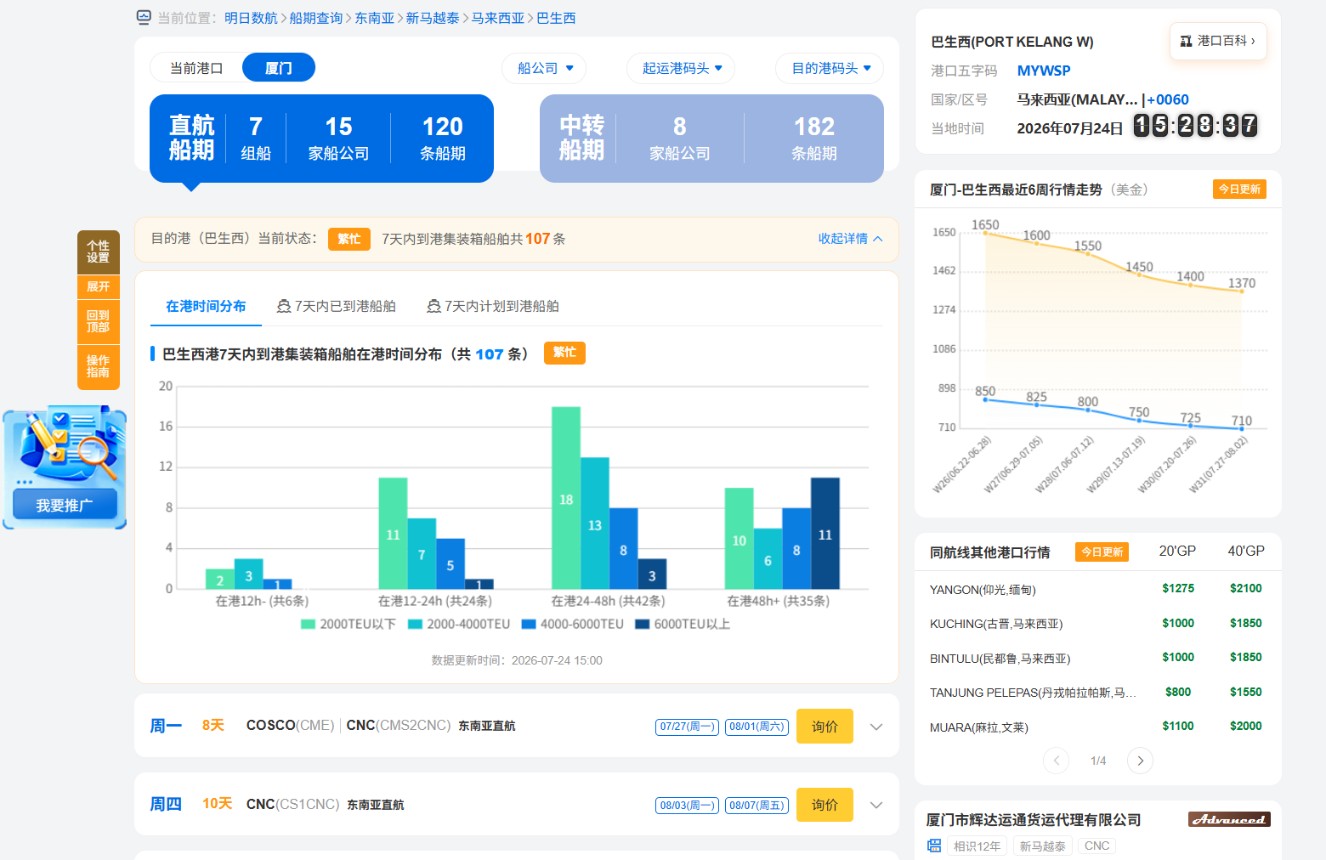
Task: Click the BINTULU(民都鲁,马来西亚) row
Action: coord(1098,658)
